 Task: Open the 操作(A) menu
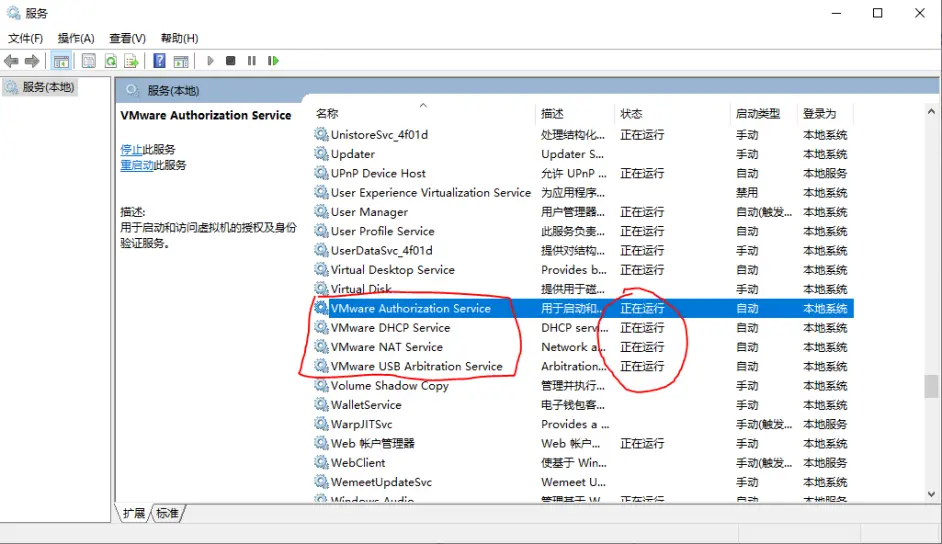76,38
